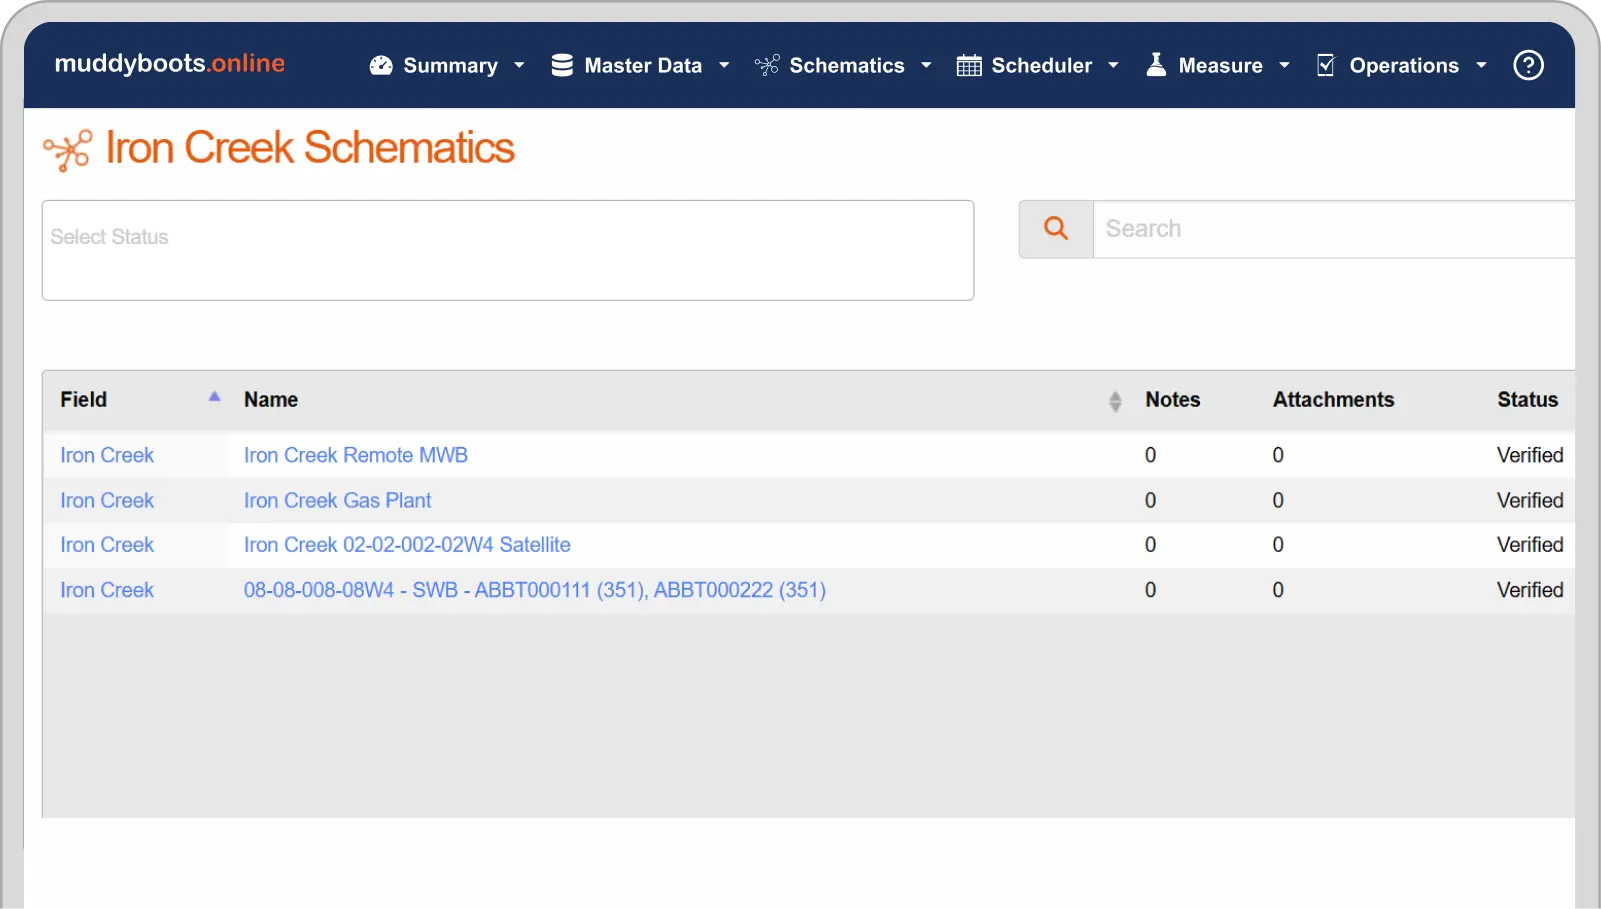Open the Measure menu
The height and width of the screenshot is (909, 1601).
pos(1220,66)
